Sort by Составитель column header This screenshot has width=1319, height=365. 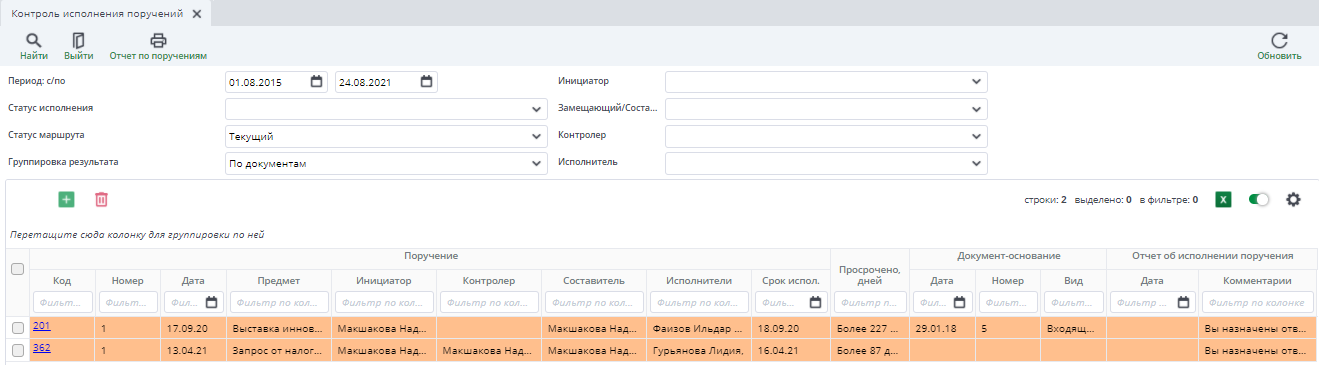tap(594, 281)
